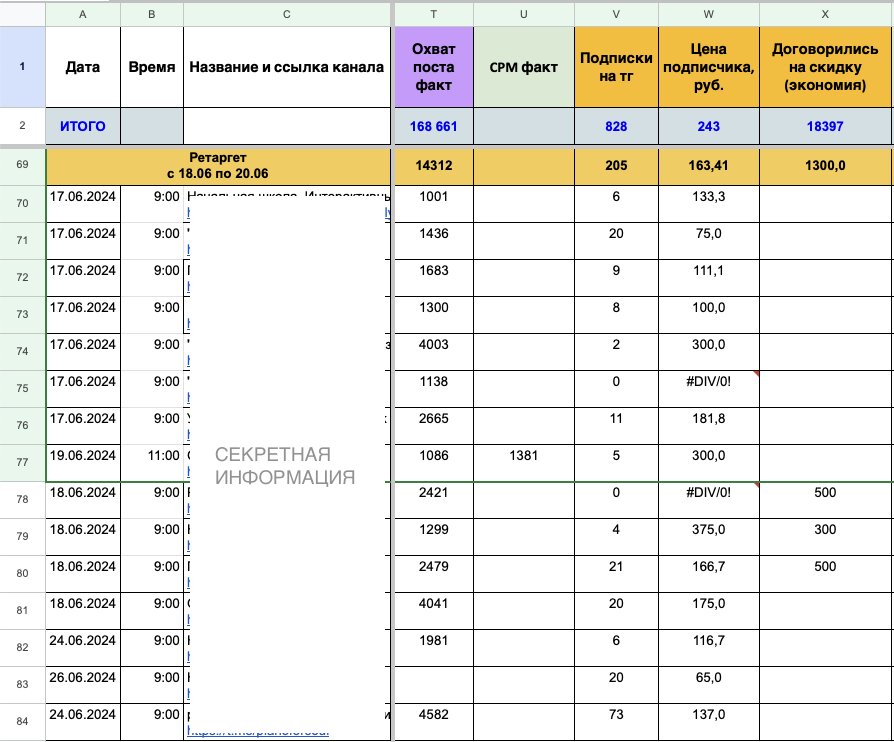Select 'Название и ссылка канала' header cell

pos(287,67)
